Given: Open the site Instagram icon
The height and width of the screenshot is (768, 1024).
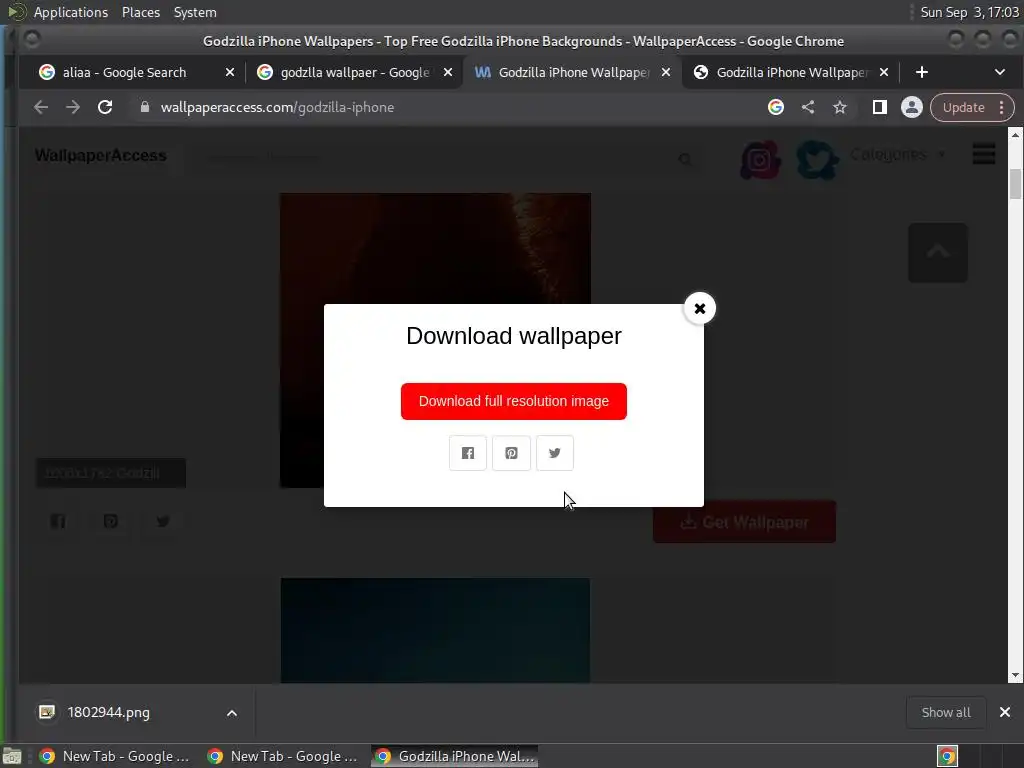Looking at the screenshot, I should pos(760,159).
